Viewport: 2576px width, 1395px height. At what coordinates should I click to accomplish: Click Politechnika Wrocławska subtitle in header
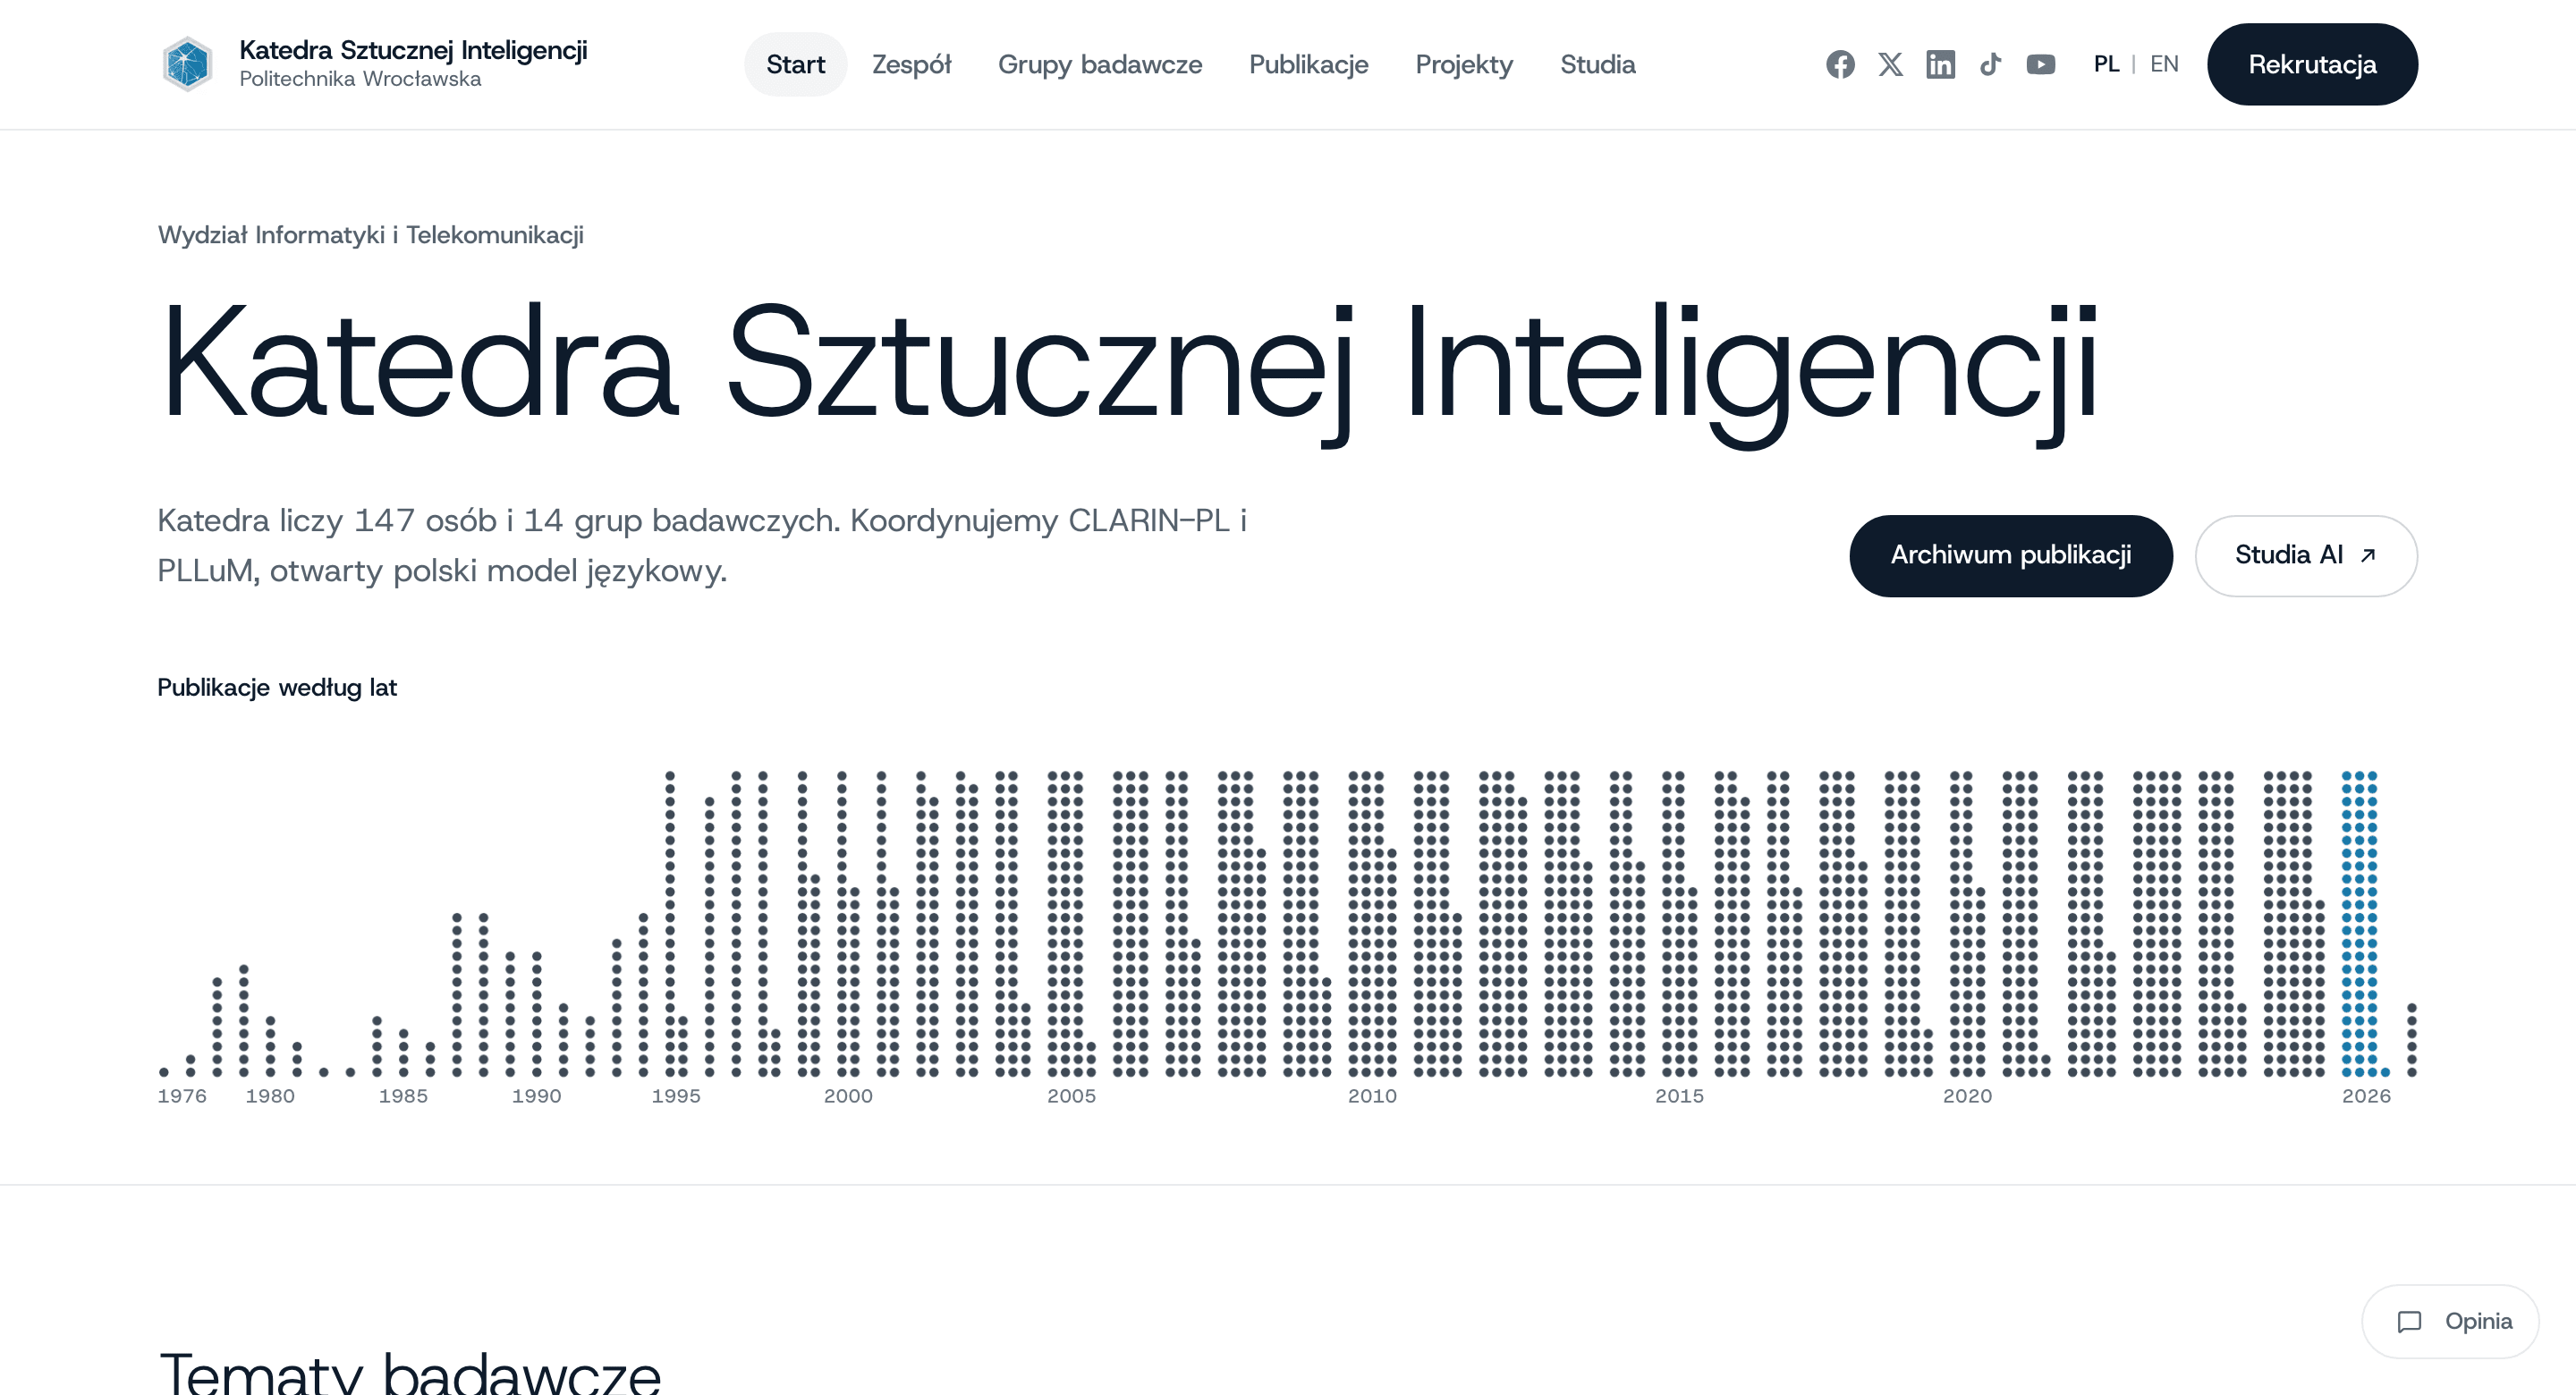click(360, 79)
